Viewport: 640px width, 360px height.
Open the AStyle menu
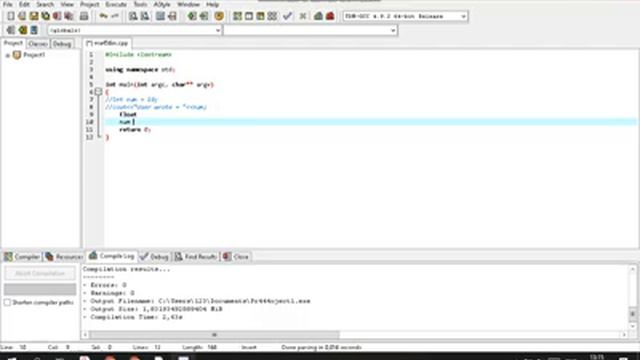tap(162, 4)
